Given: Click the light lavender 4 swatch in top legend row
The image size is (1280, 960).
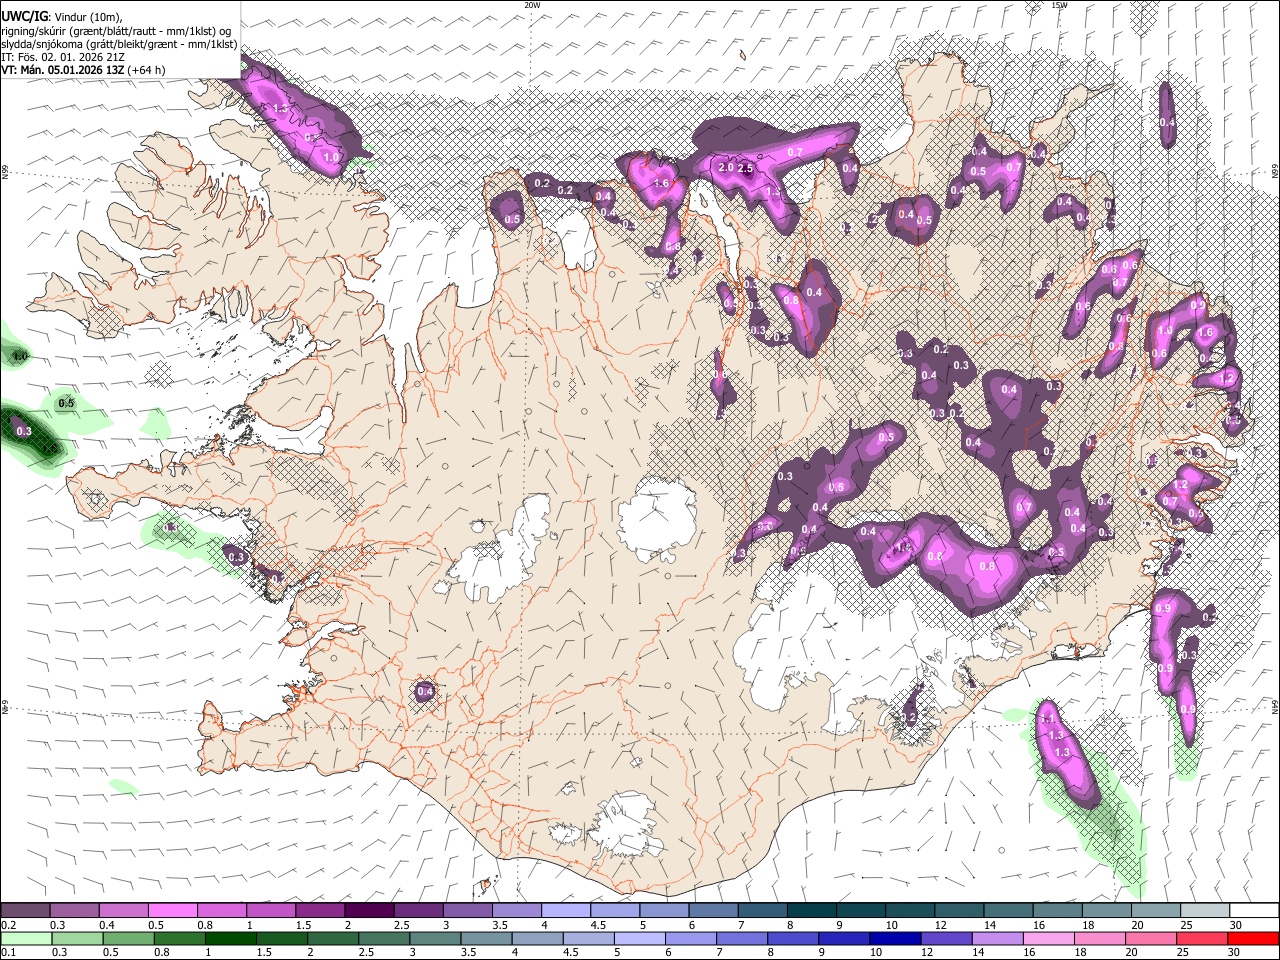Looking at the screenshot, I should [x=566, y=911].
